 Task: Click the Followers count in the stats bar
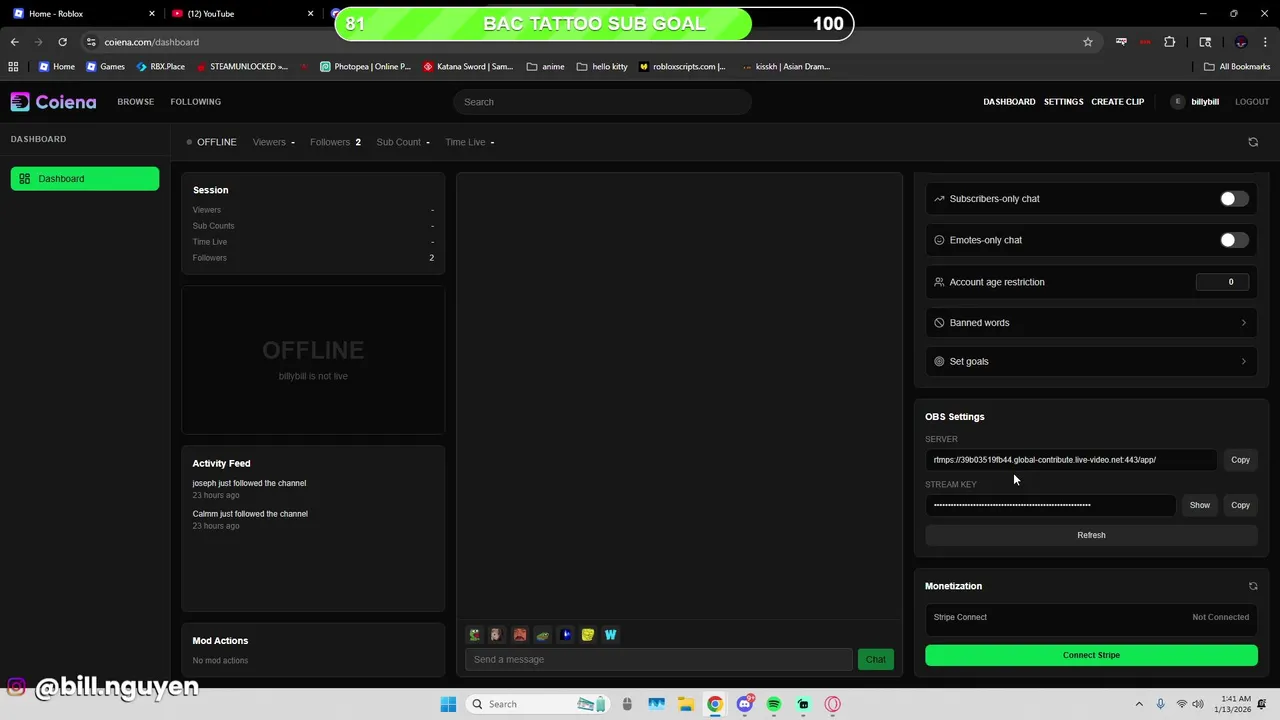[x=335, y=142]
